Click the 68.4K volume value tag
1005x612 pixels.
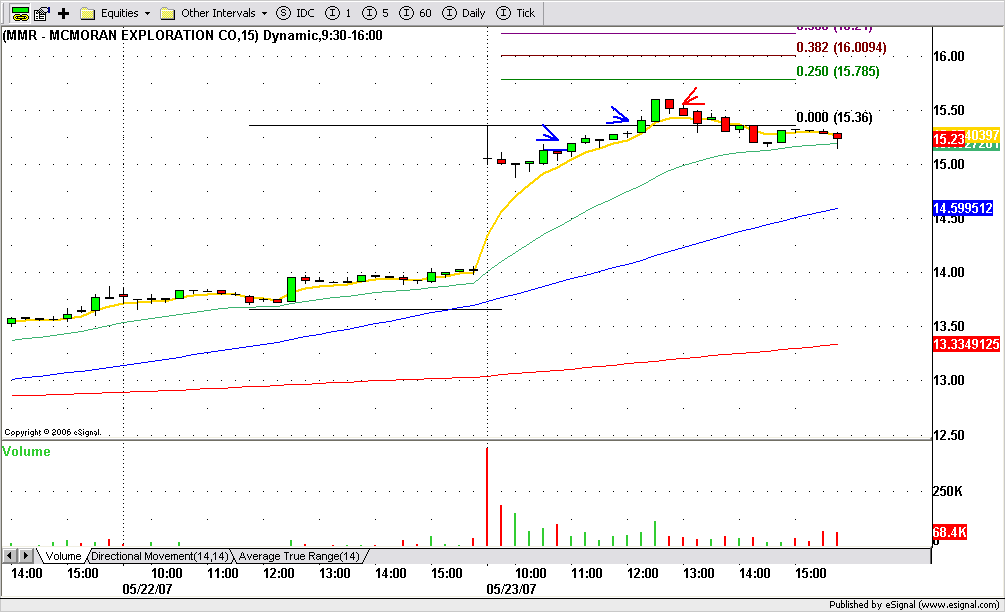click(949, 532)
